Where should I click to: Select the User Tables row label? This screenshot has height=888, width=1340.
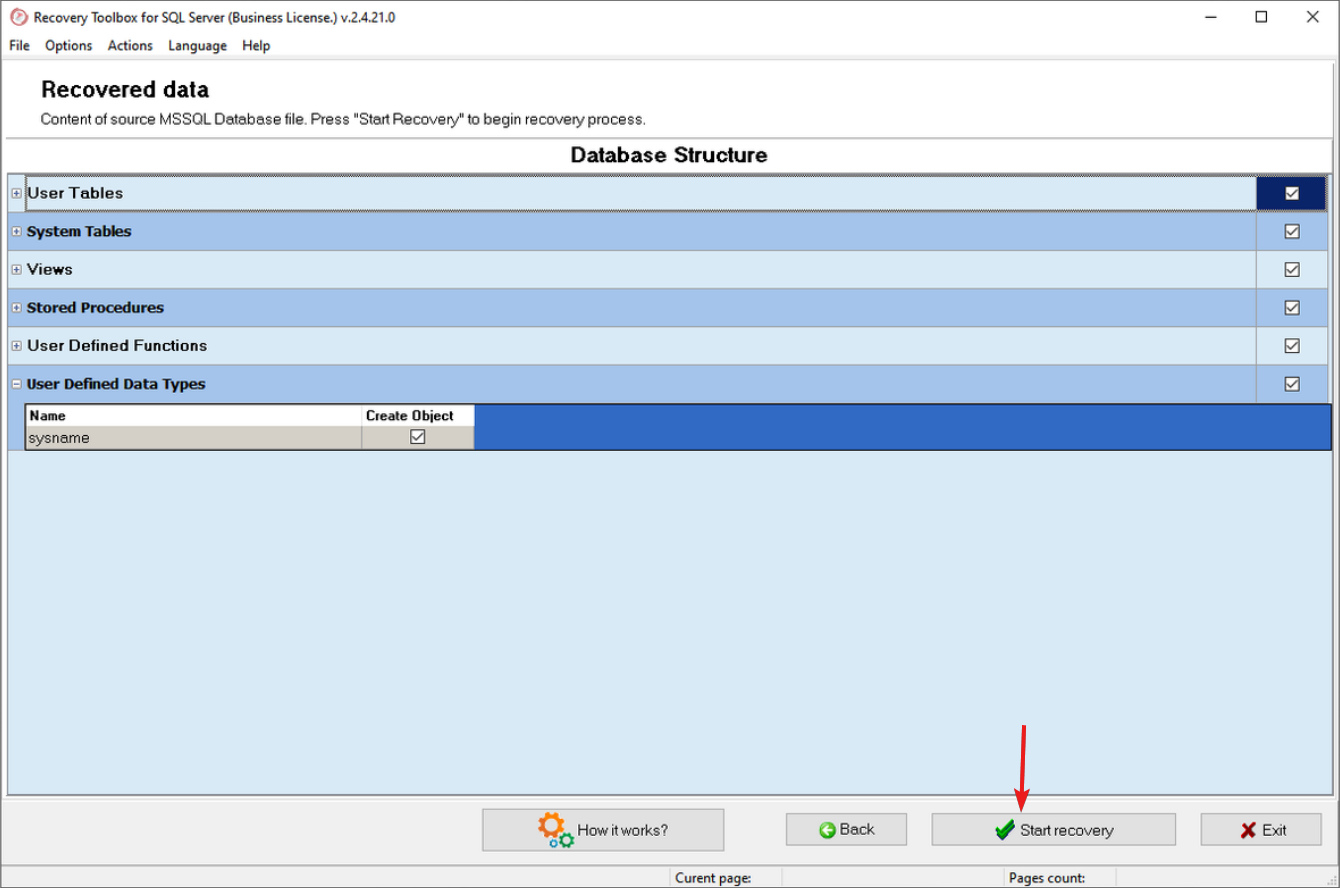tap(75, 193)
